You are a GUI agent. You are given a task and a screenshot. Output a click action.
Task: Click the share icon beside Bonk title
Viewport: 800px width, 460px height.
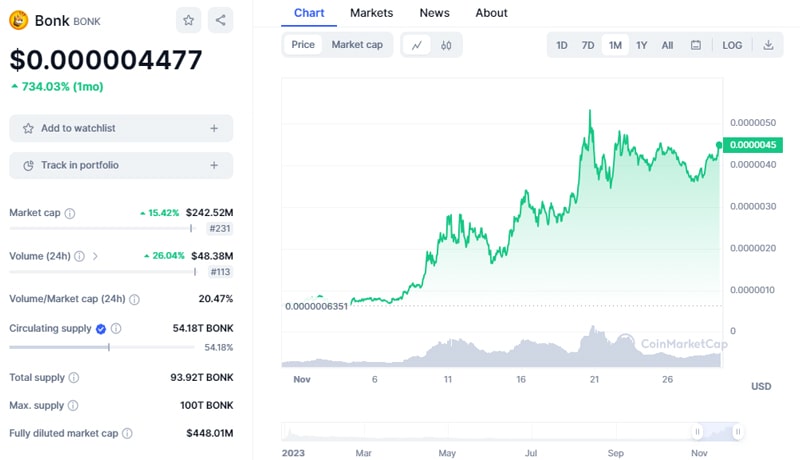(221, 20)
